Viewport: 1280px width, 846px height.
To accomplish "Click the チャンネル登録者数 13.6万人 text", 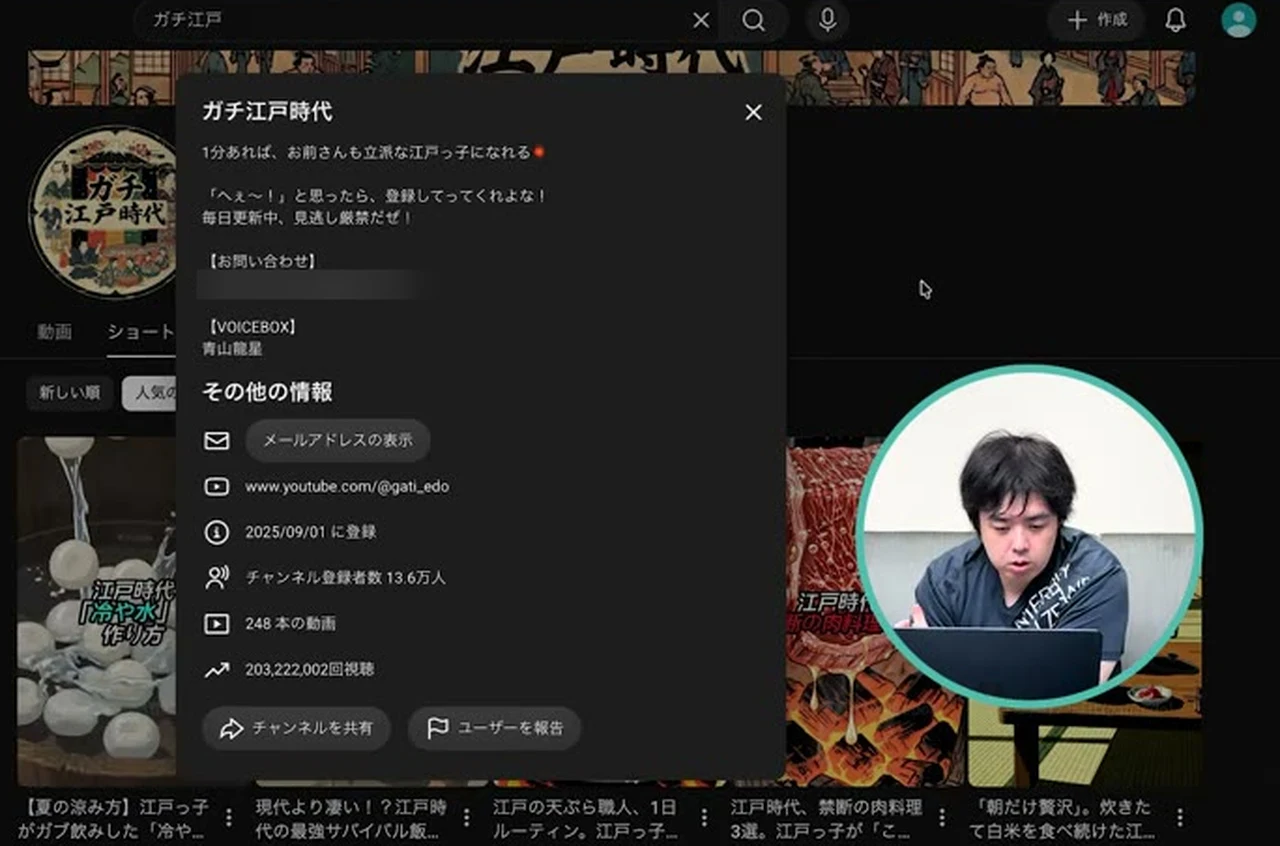I will coord(346,578).
